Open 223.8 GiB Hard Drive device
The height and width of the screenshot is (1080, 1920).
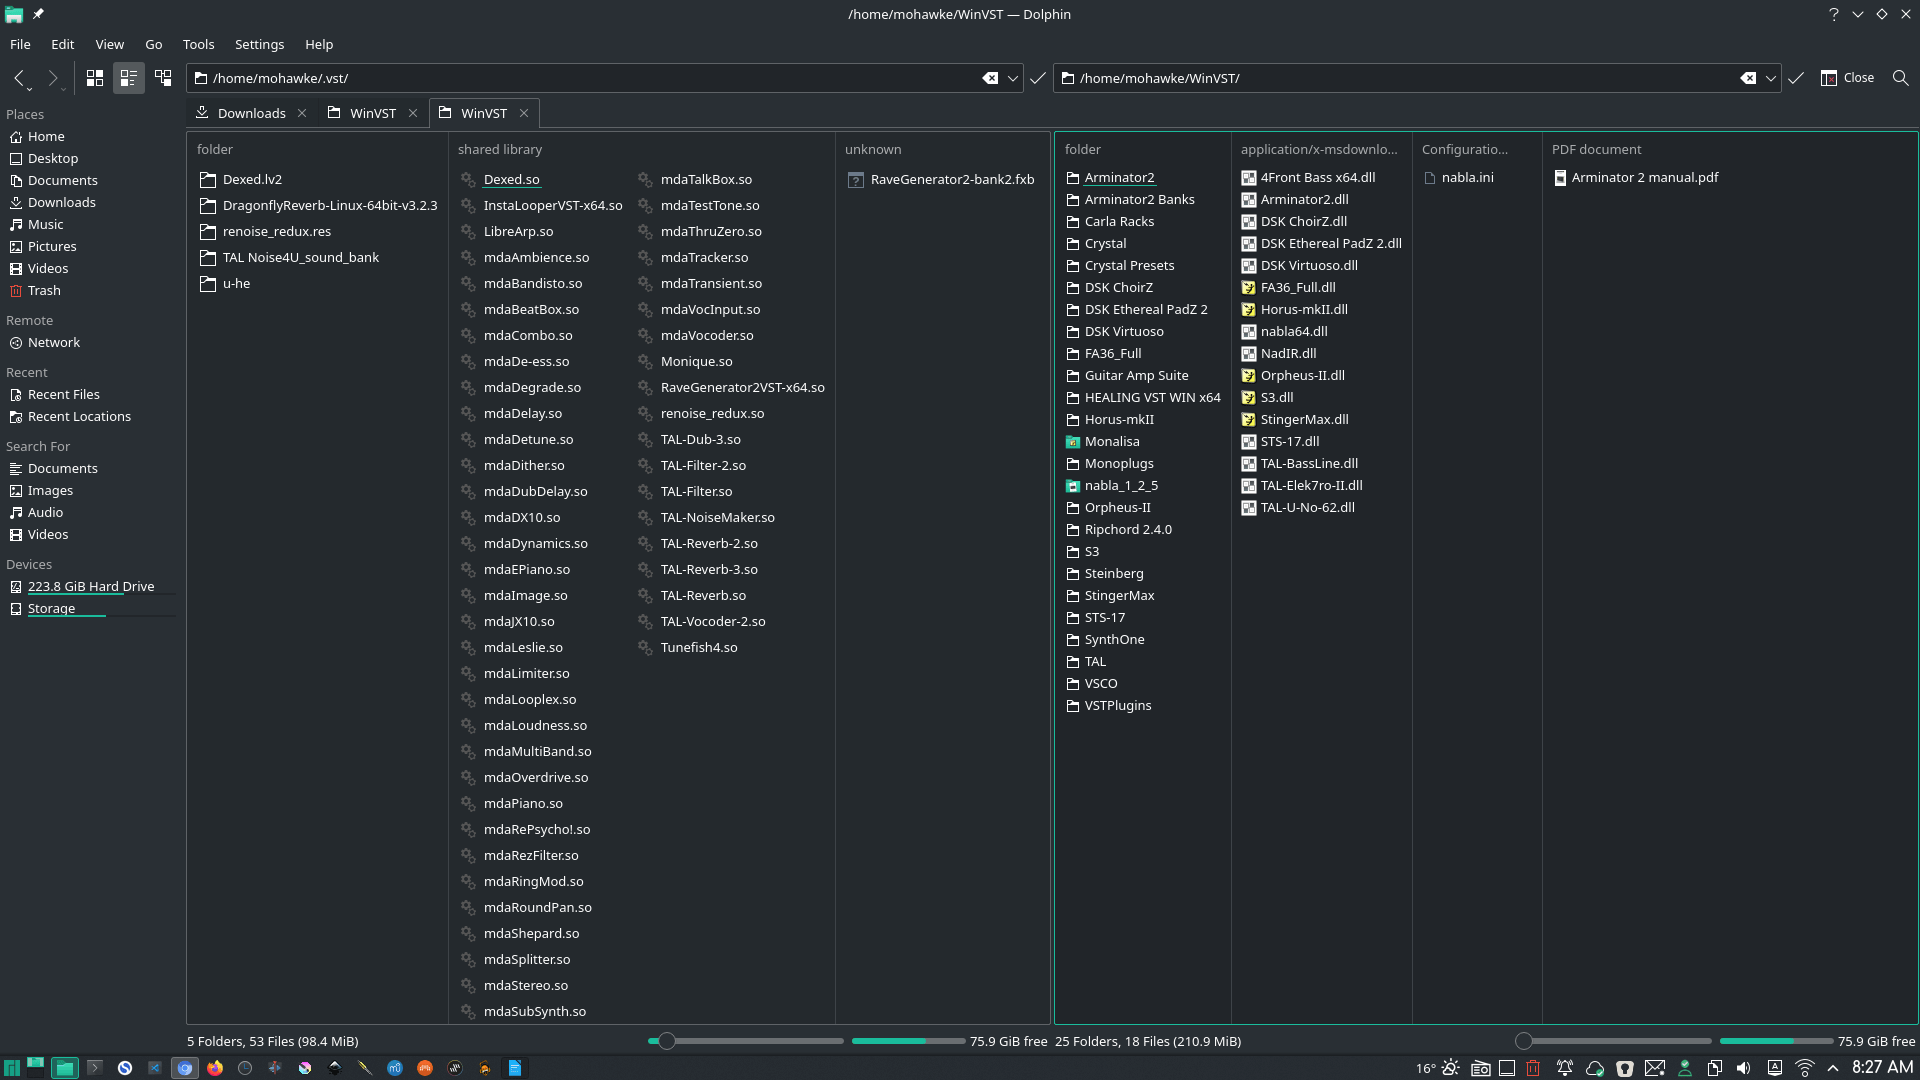[91, 586]
